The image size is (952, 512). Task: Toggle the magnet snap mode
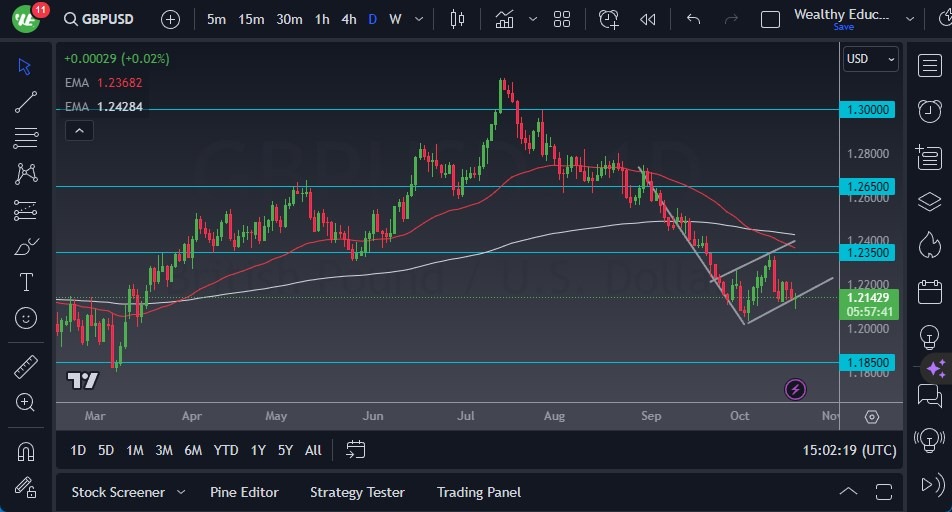point(26,451)
